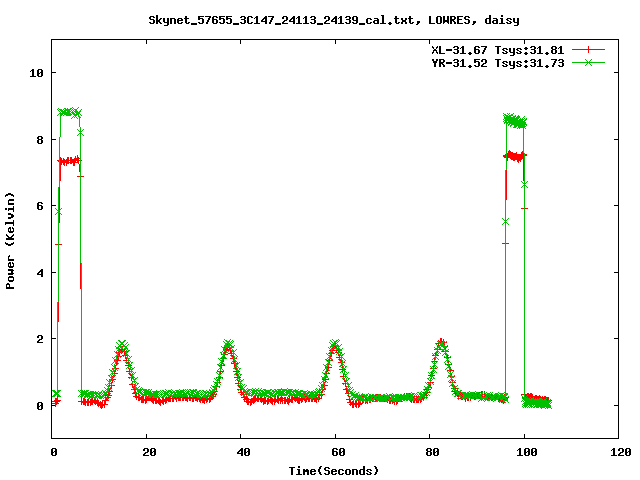Viewport: 640px width, 480px height.
Task: Select the YR-31.52 Tsys:31.73 legend entry
Action: coord(498,63)
